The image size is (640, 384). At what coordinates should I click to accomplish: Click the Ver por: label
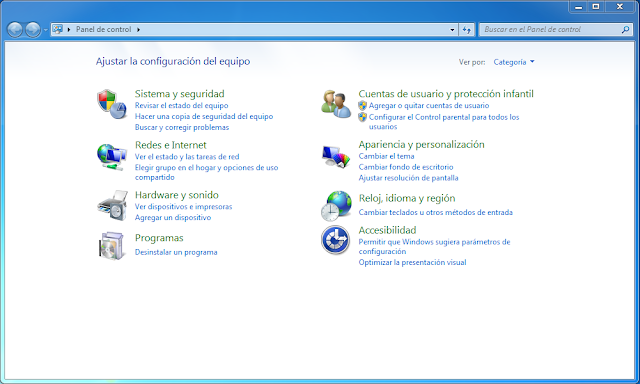pyautogui.click(x=472, y=62)
